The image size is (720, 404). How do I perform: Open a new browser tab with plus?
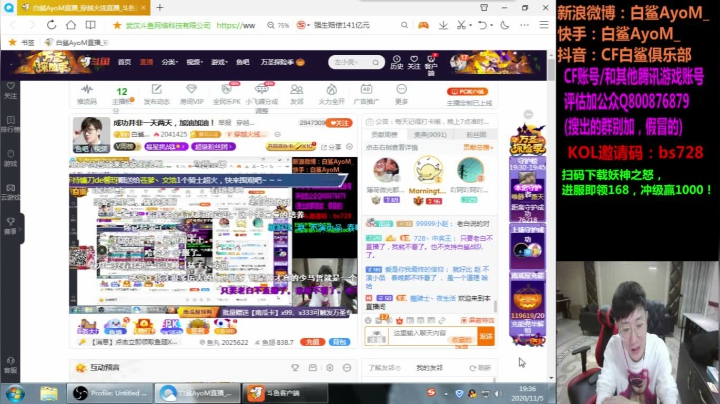click(160, 7)
